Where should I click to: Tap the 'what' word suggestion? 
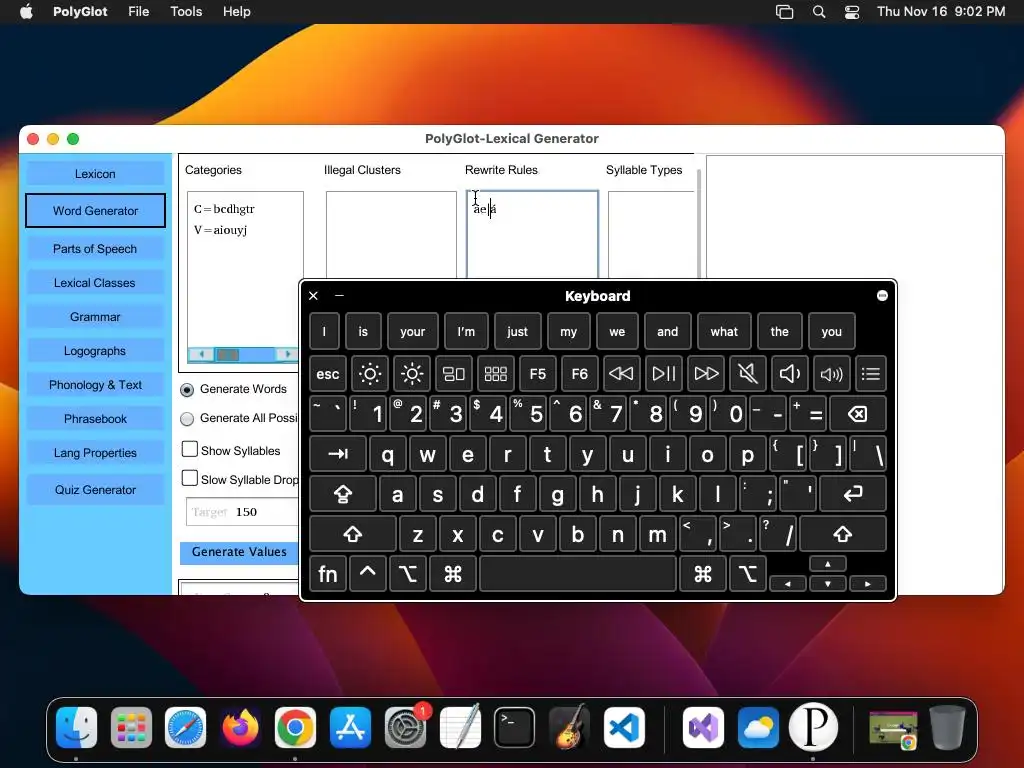pyautogui.click(x=724, y=332)
